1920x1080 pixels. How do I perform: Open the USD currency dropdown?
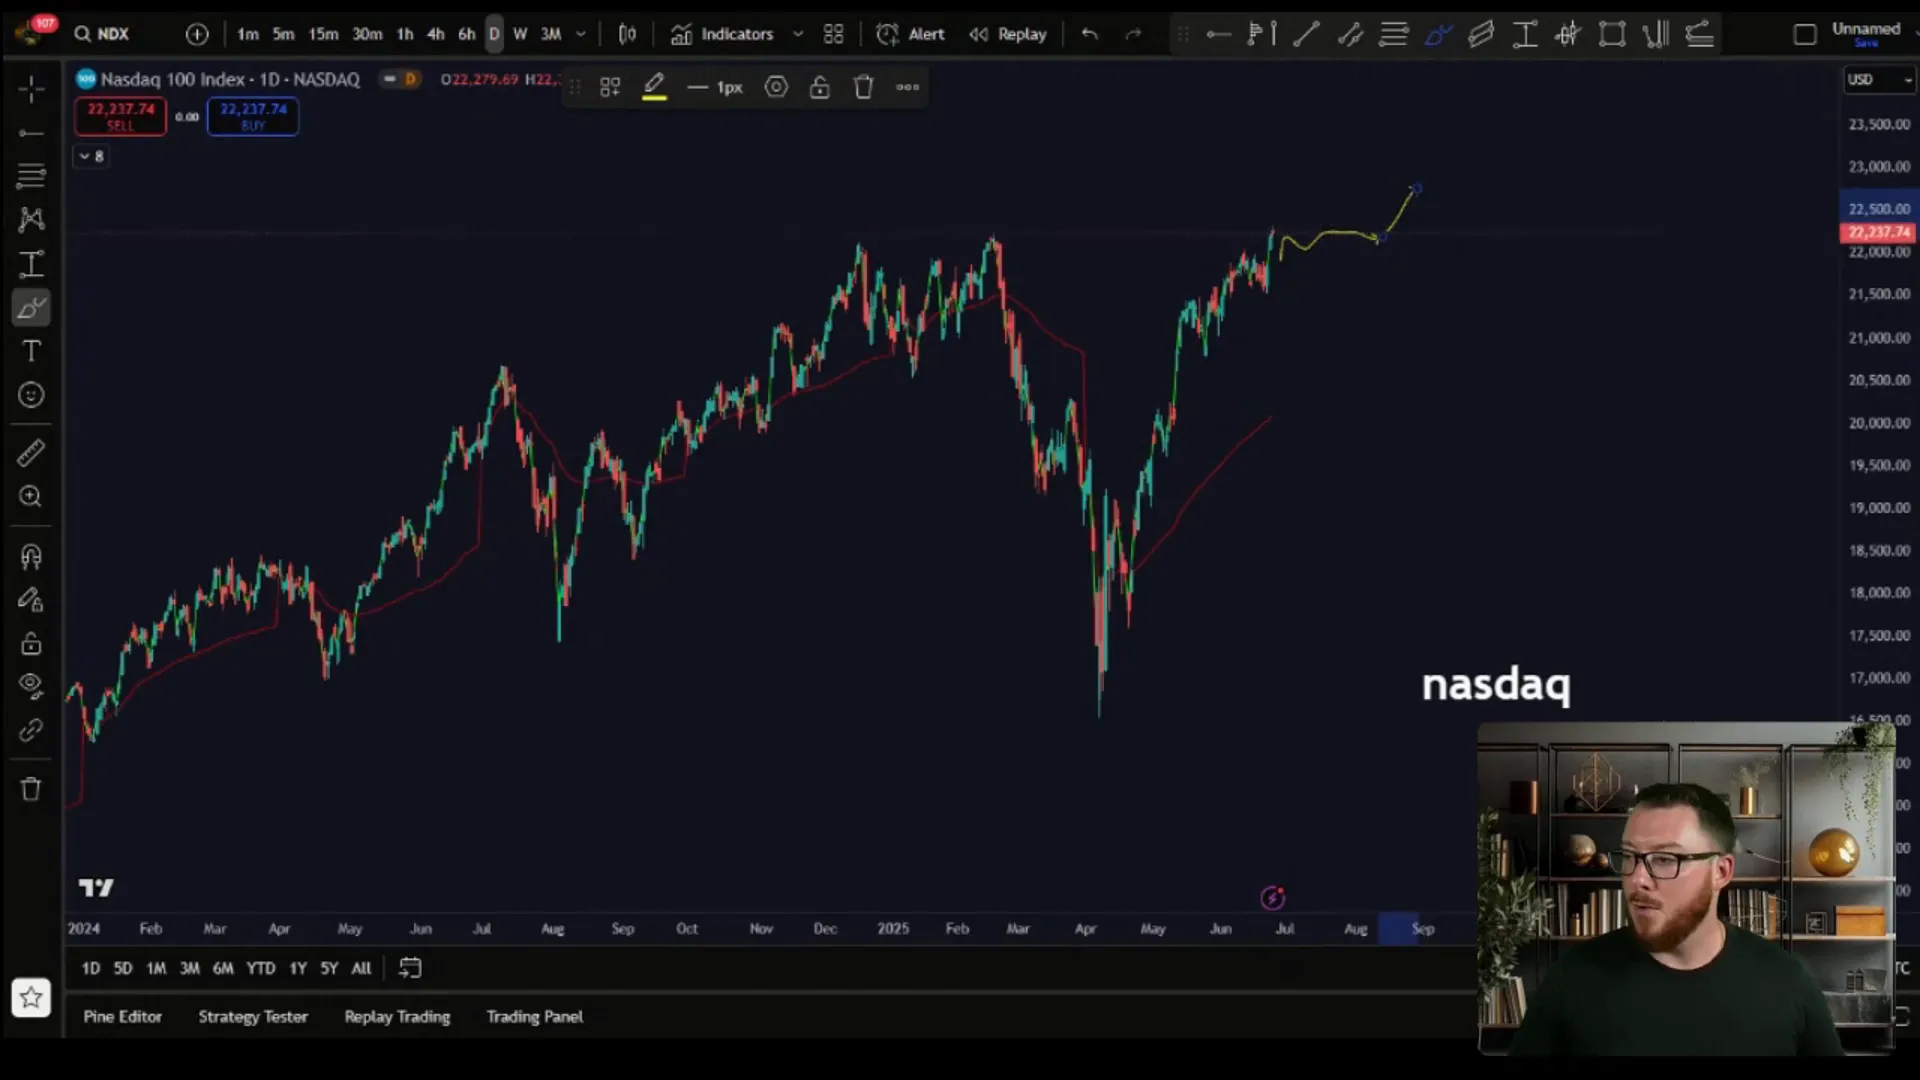(x=1879, y=79)
